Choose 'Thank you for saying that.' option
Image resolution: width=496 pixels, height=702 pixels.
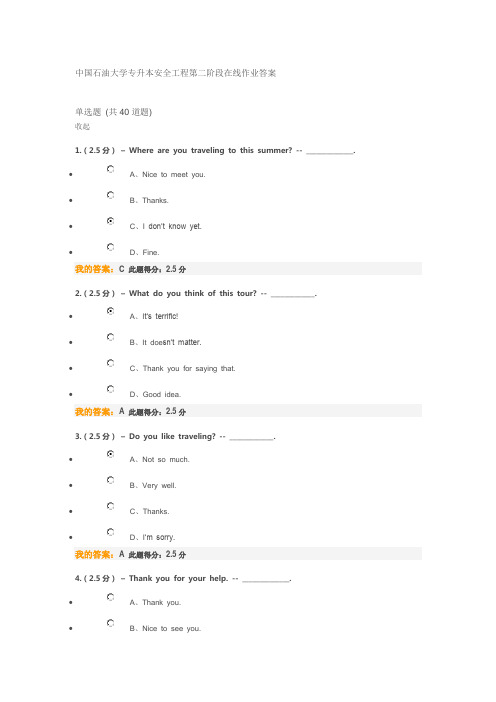pyautogui.click(x=111, y=363)
